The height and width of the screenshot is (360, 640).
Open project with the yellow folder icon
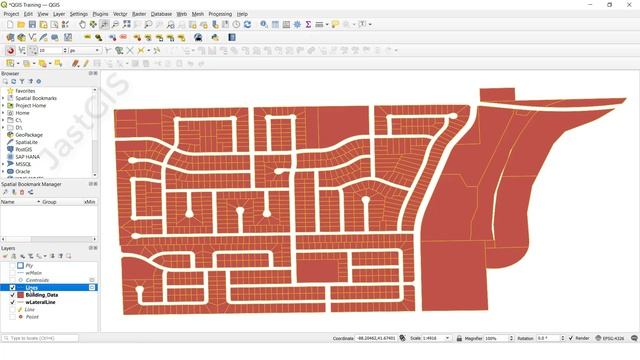point(21,24)
